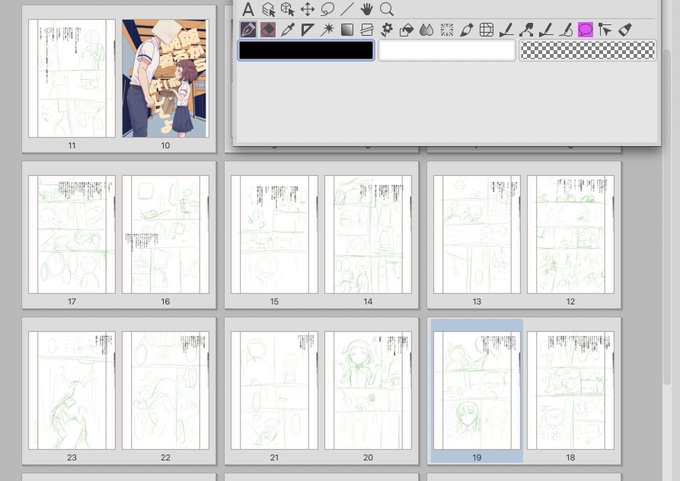Select the purple Balloon speech tool
Image resolution: width=680 pixels, height=481 pixels.
(x=585, y=29)
